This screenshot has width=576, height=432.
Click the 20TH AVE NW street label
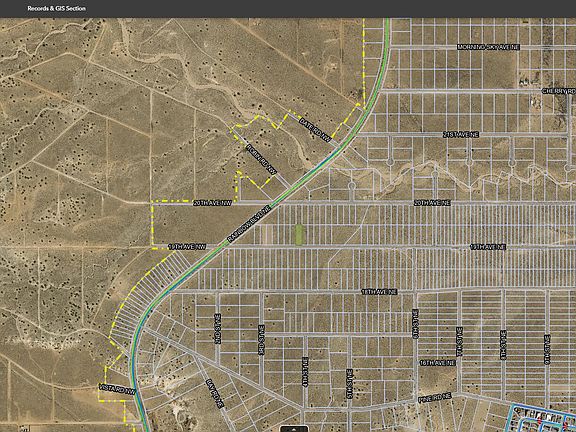click(x=213, y=203)
